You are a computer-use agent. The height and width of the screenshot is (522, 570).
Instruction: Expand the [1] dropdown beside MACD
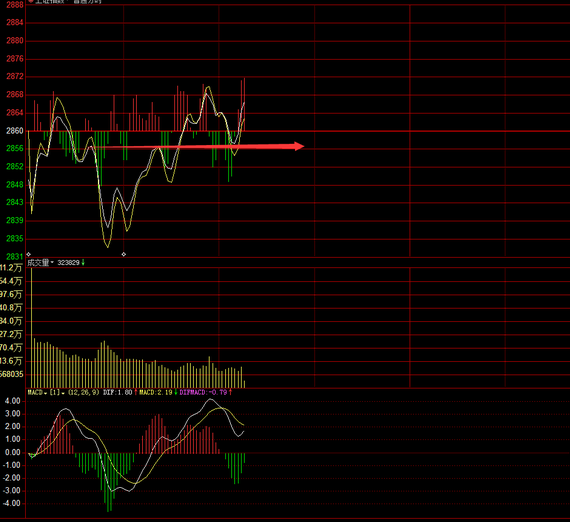[57, 393]
